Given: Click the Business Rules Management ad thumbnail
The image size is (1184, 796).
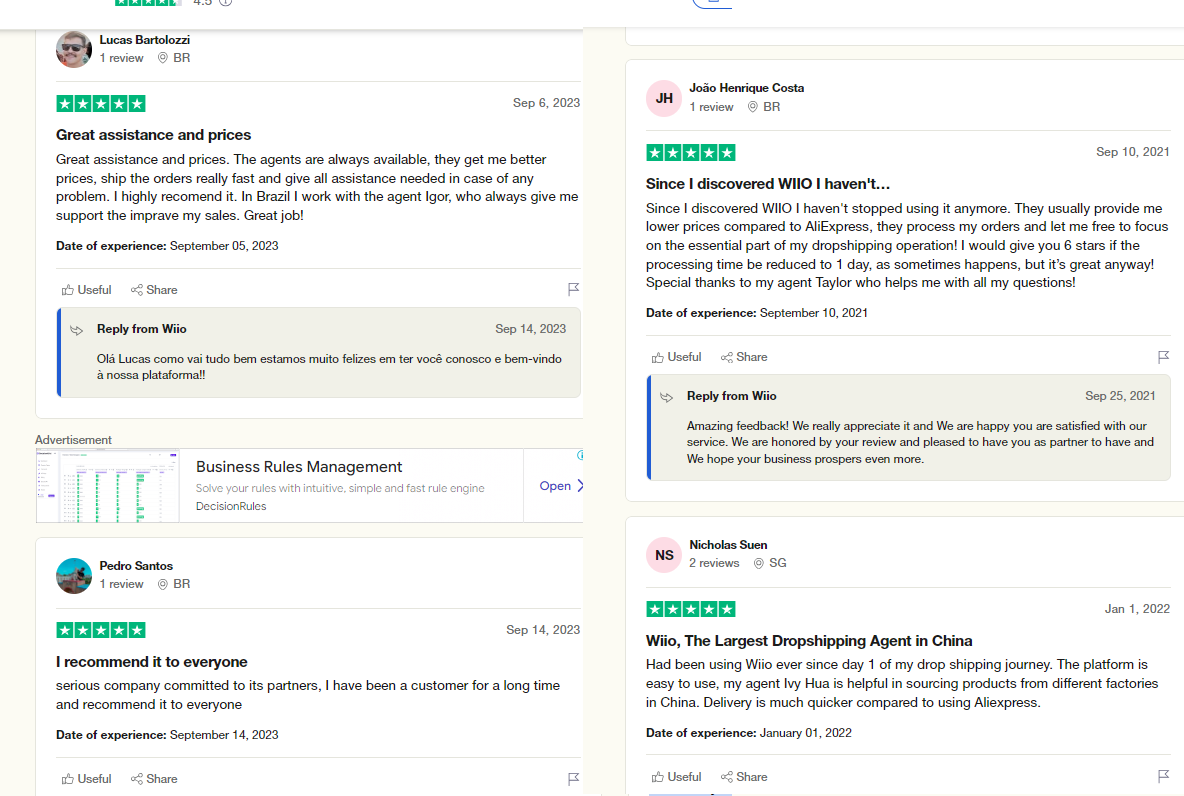Looking at the screenshot, I should pos(108,486).
